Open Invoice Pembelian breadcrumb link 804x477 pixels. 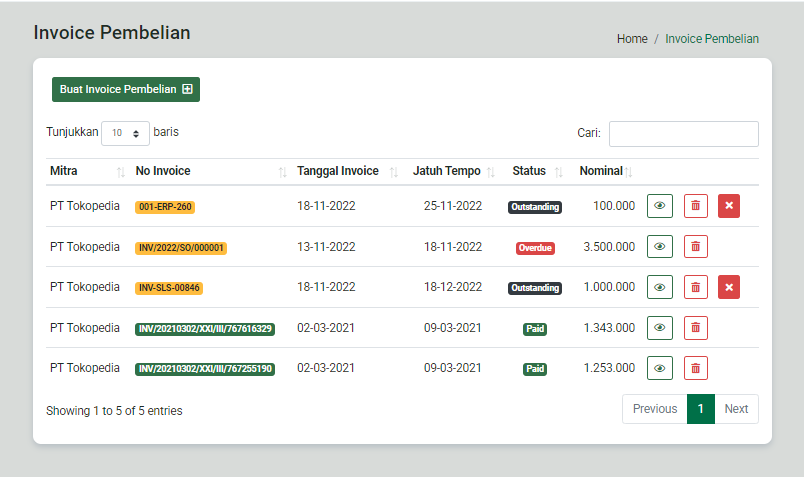(x=712, y=39)
